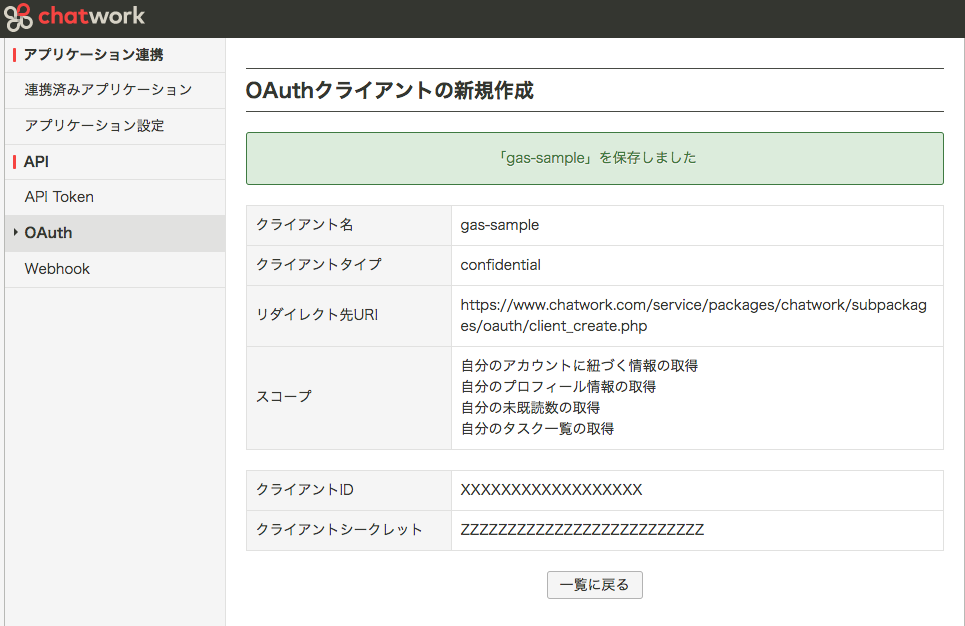This screenshot has width=965, height=626.
Task: Click the scope 自分のタスク一覧の取得
Action: pos(537,428)
